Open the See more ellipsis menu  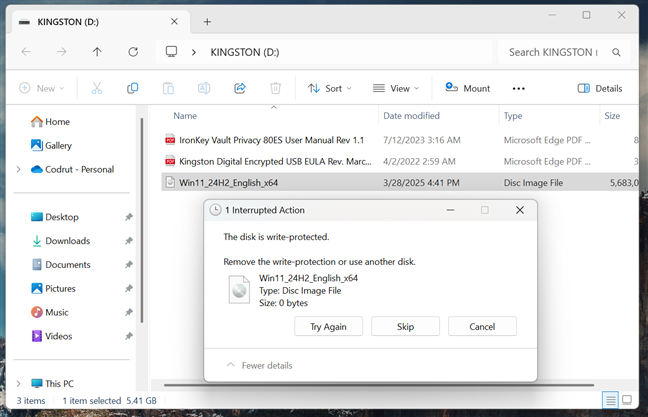click(x=518, y=88)
